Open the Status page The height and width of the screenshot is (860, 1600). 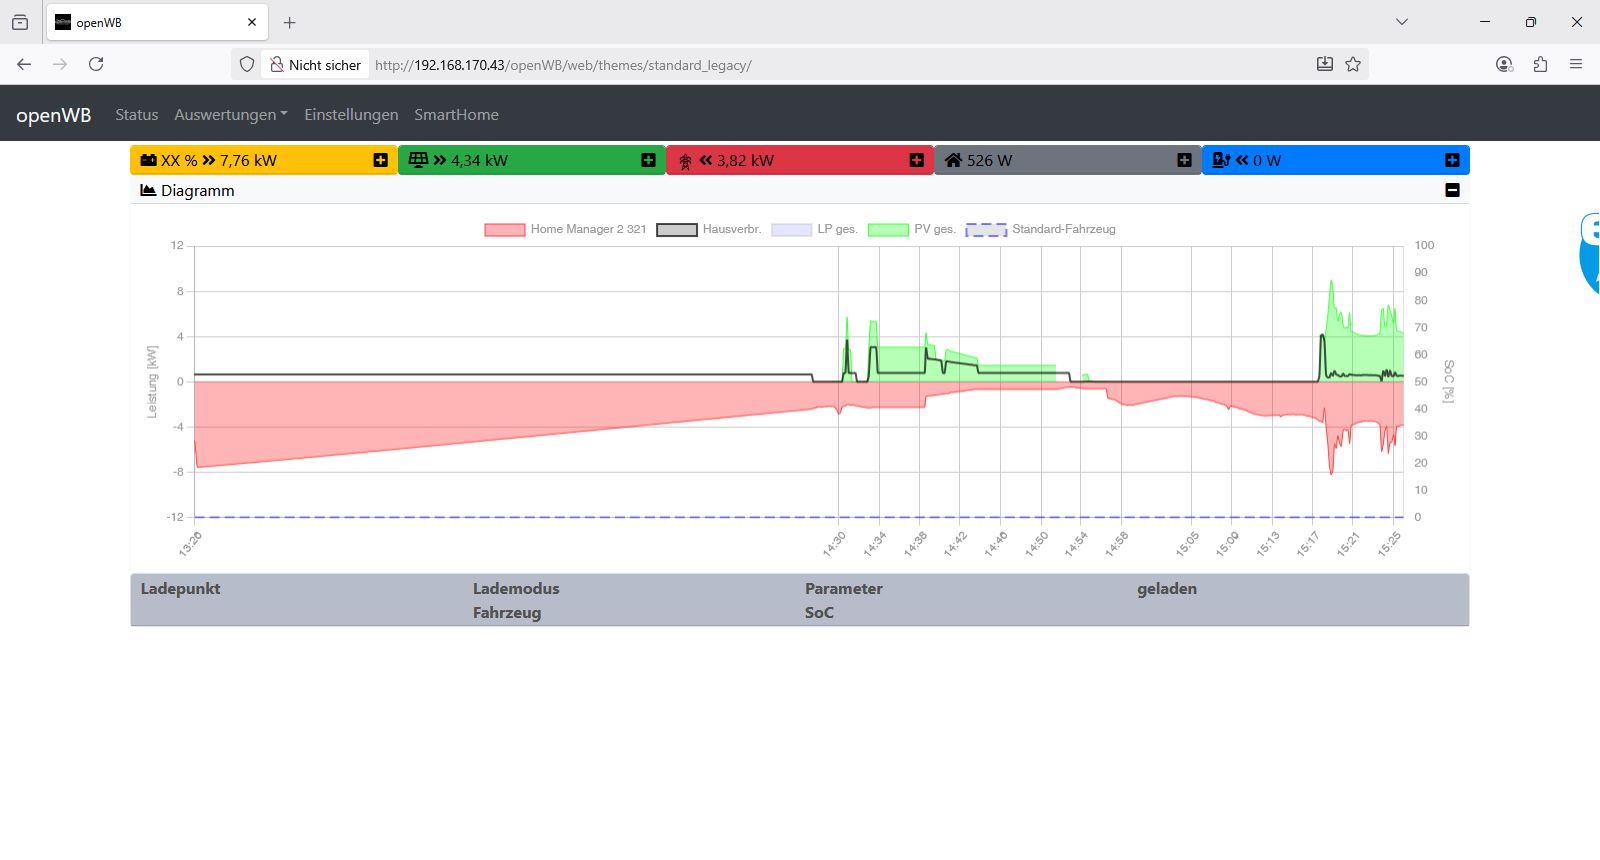[x=137, y=115]
